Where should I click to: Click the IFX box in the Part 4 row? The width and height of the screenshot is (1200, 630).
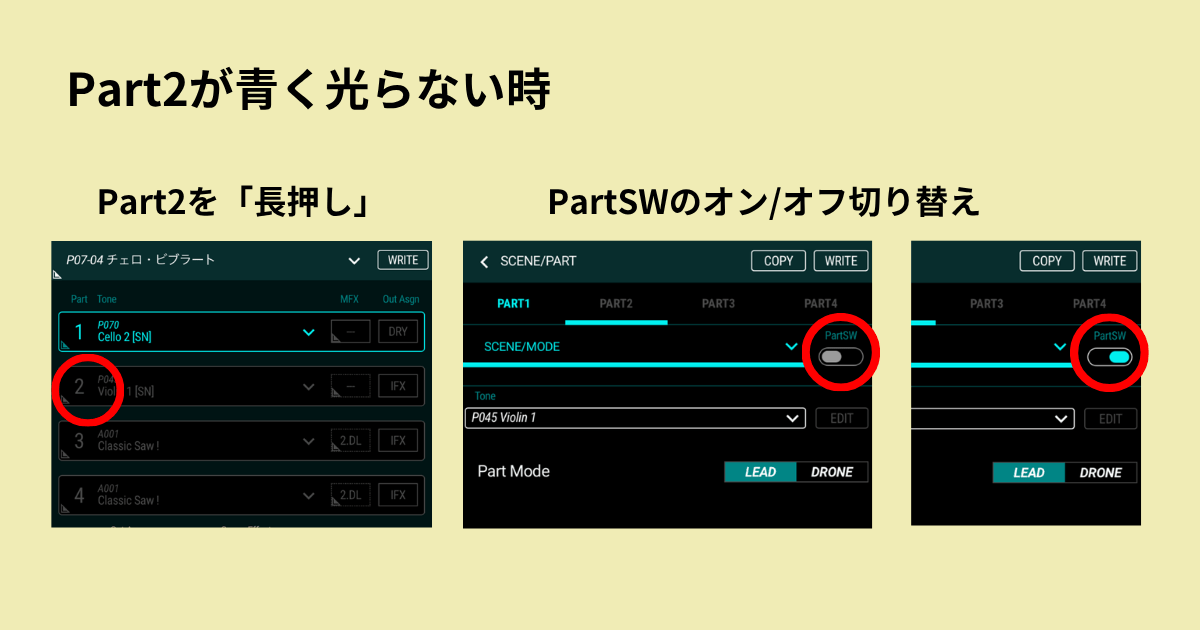398,494
